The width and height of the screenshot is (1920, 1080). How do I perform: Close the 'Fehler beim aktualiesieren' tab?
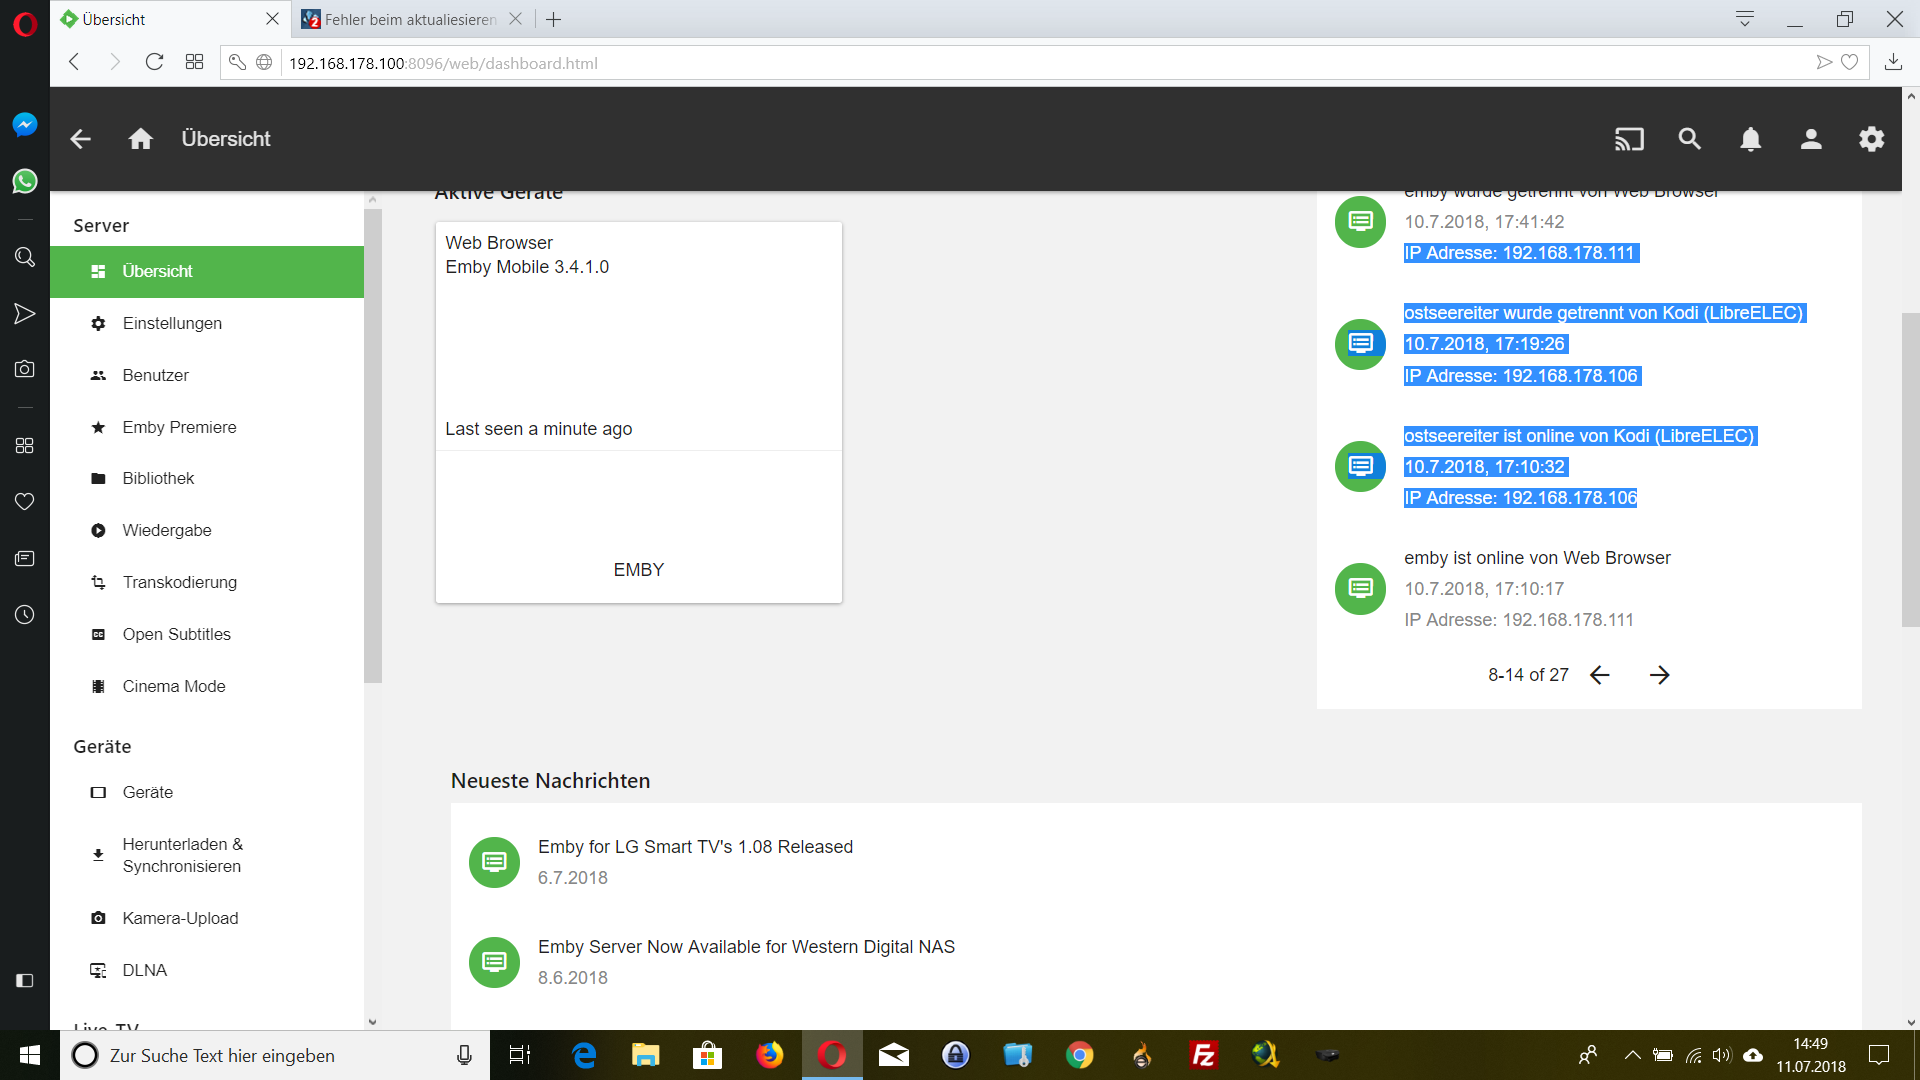516,19
